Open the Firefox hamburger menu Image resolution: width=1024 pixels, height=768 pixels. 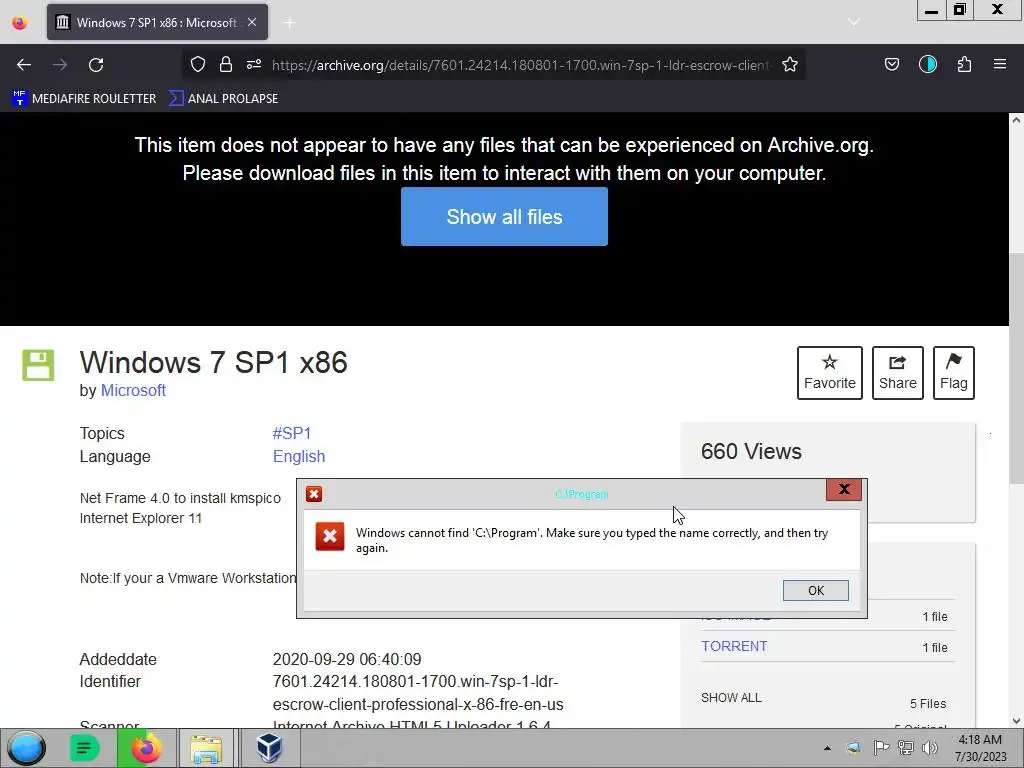click(999, 64)
